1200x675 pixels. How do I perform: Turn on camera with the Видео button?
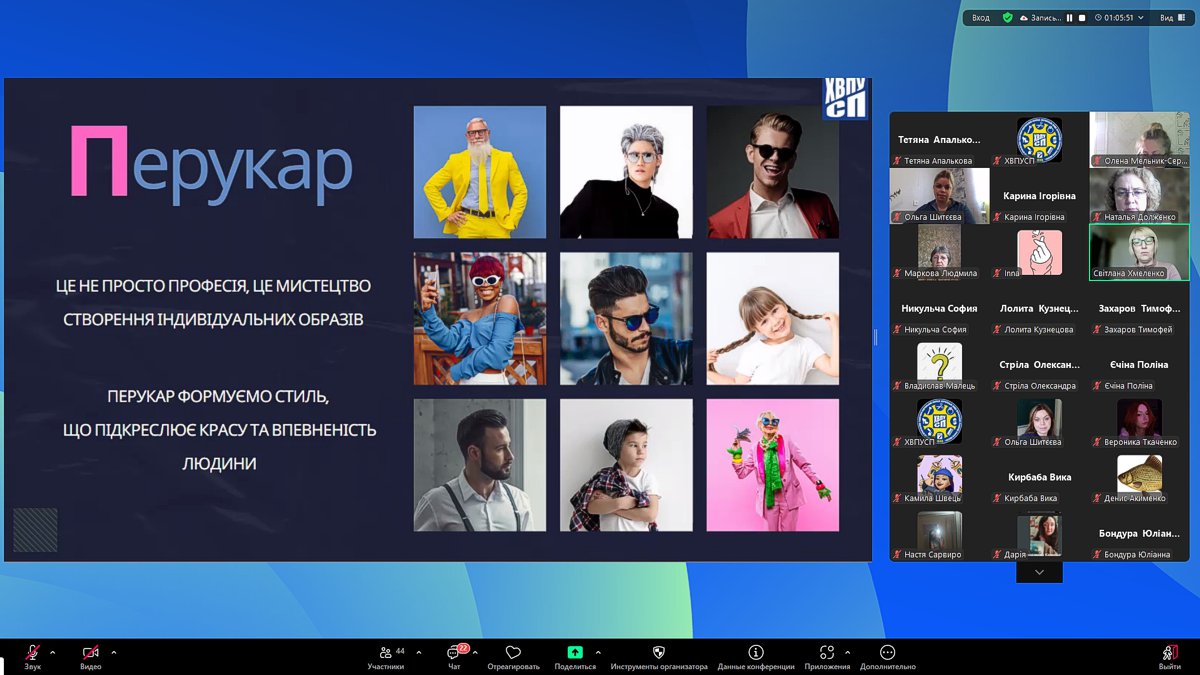pyautogui.click(x=91, y=657)
